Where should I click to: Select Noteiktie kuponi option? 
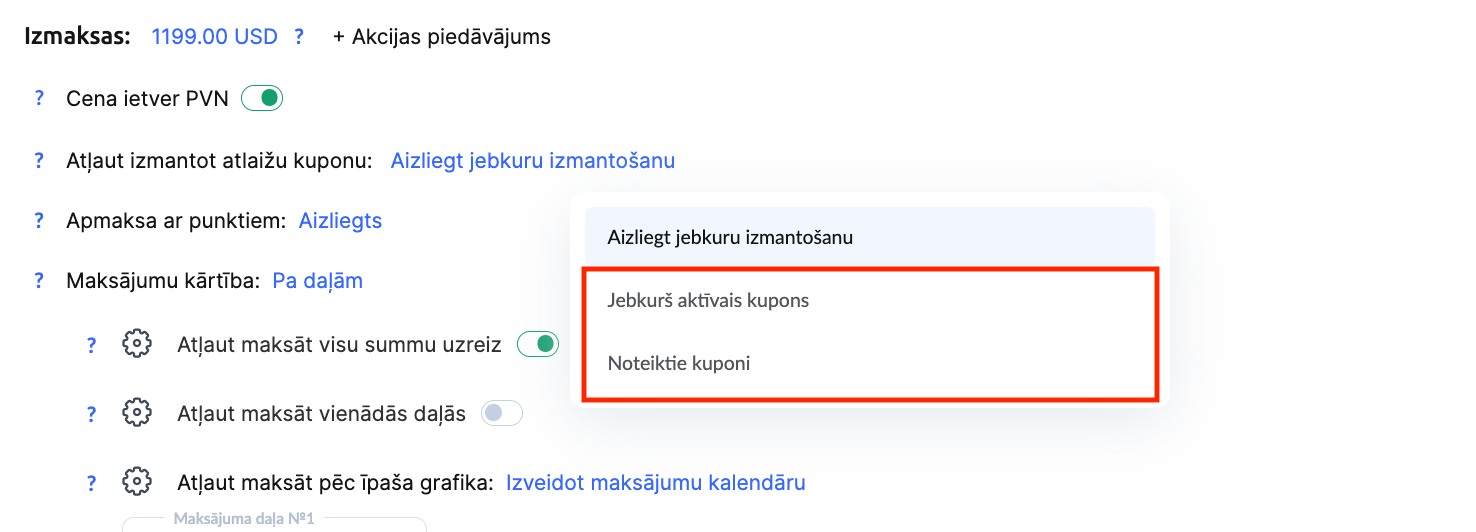tap(678, 363)
